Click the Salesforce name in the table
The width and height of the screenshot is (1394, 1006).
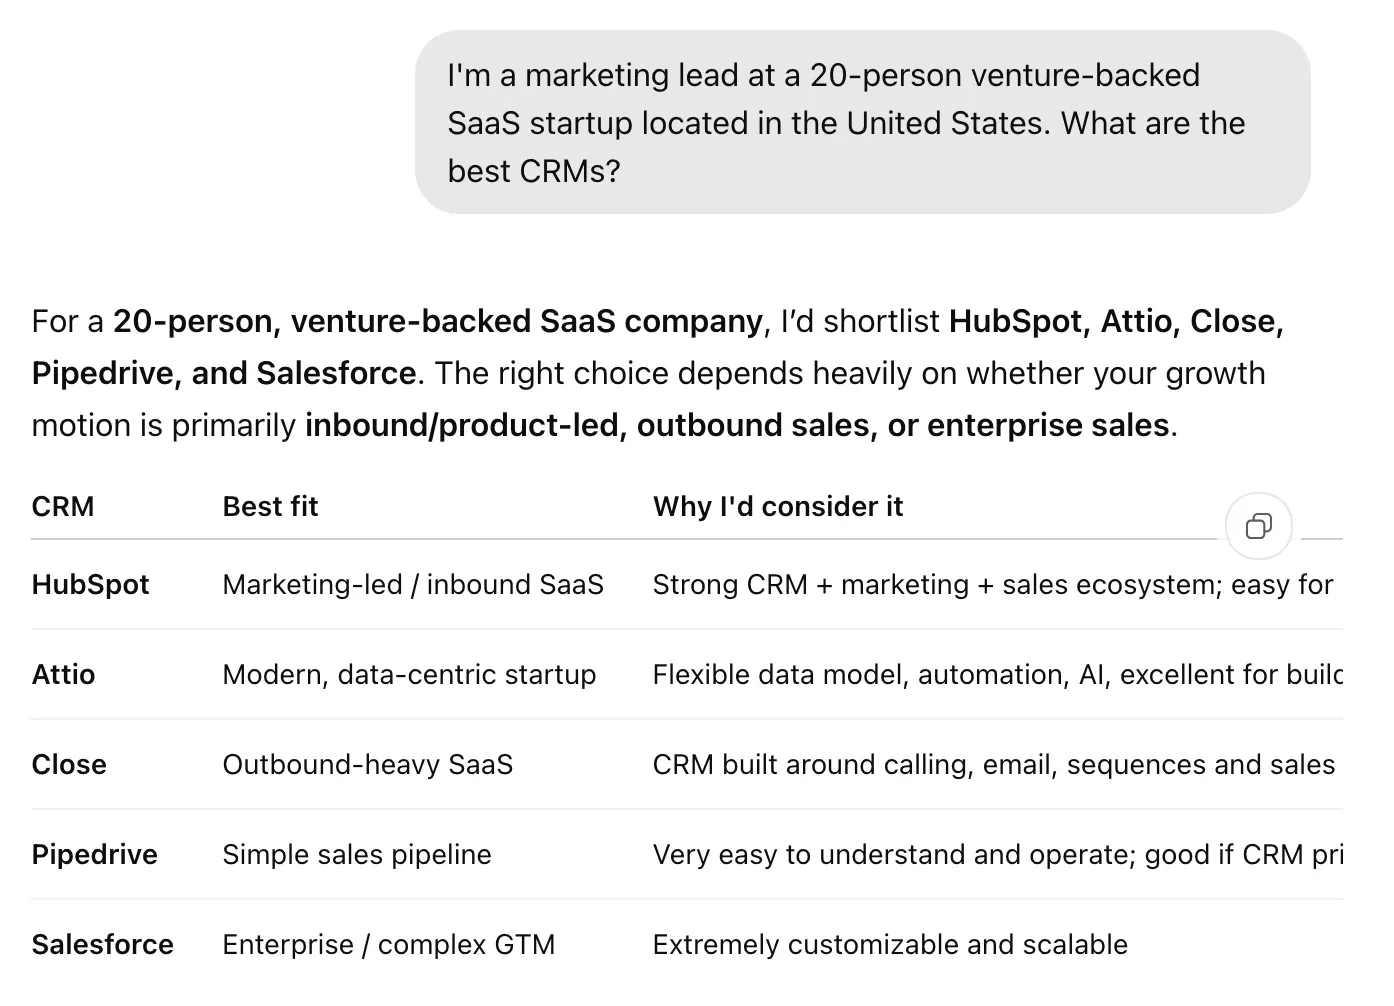(x=103, y=945)
